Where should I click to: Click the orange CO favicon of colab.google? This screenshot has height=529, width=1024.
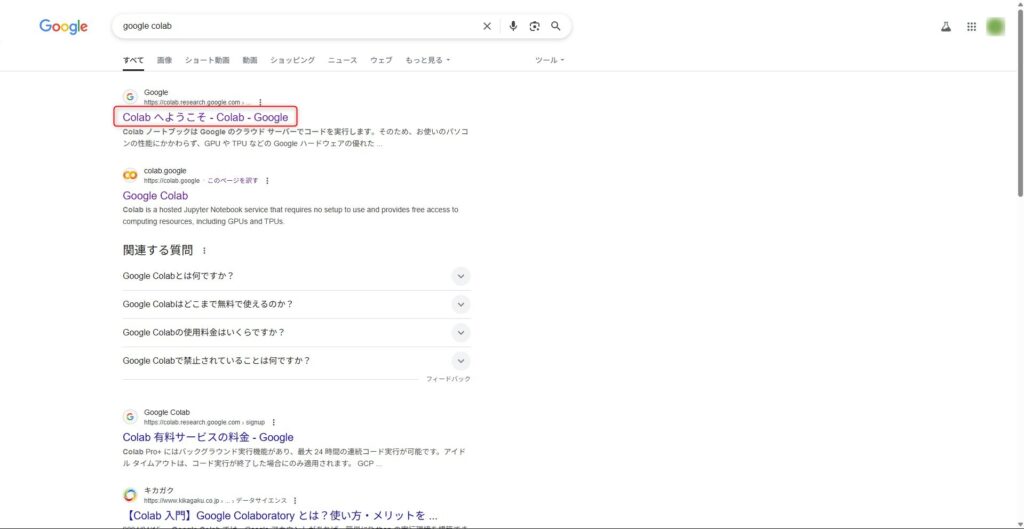tap(131, 175)
